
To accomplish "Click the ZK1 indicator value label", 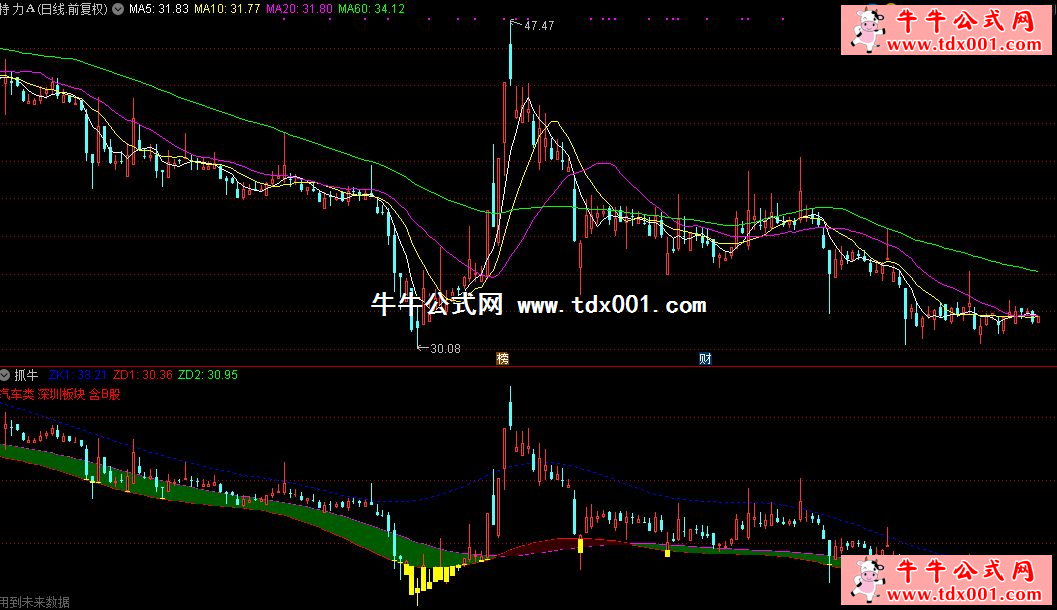I will pos(76,375).
